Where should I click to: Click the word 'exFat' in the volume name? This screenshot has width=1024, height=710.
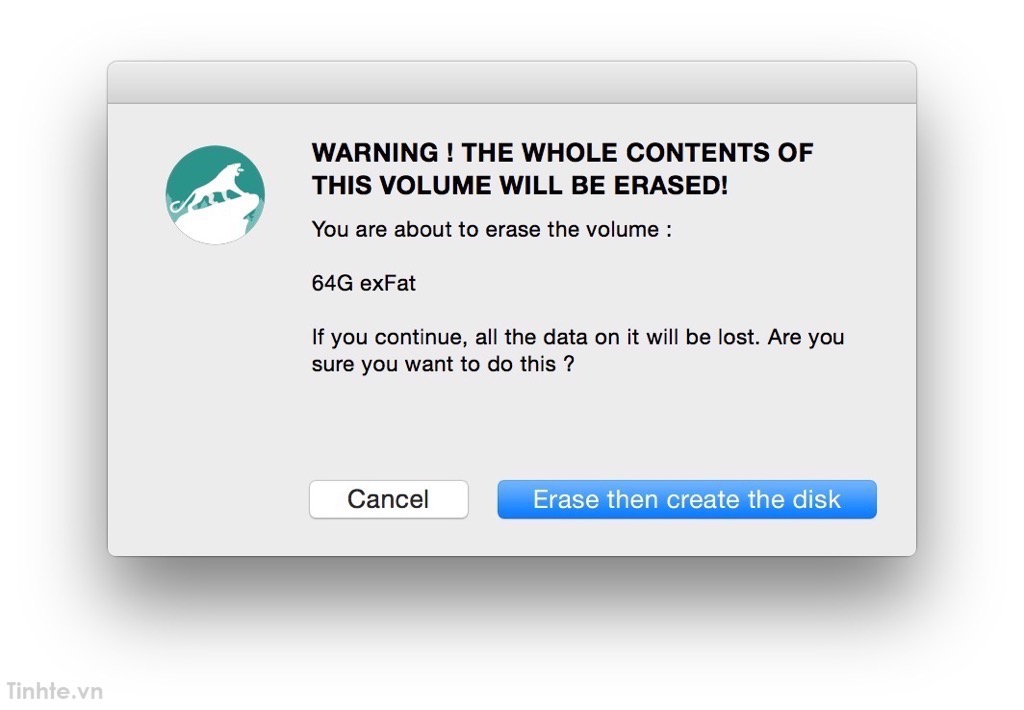388,283
